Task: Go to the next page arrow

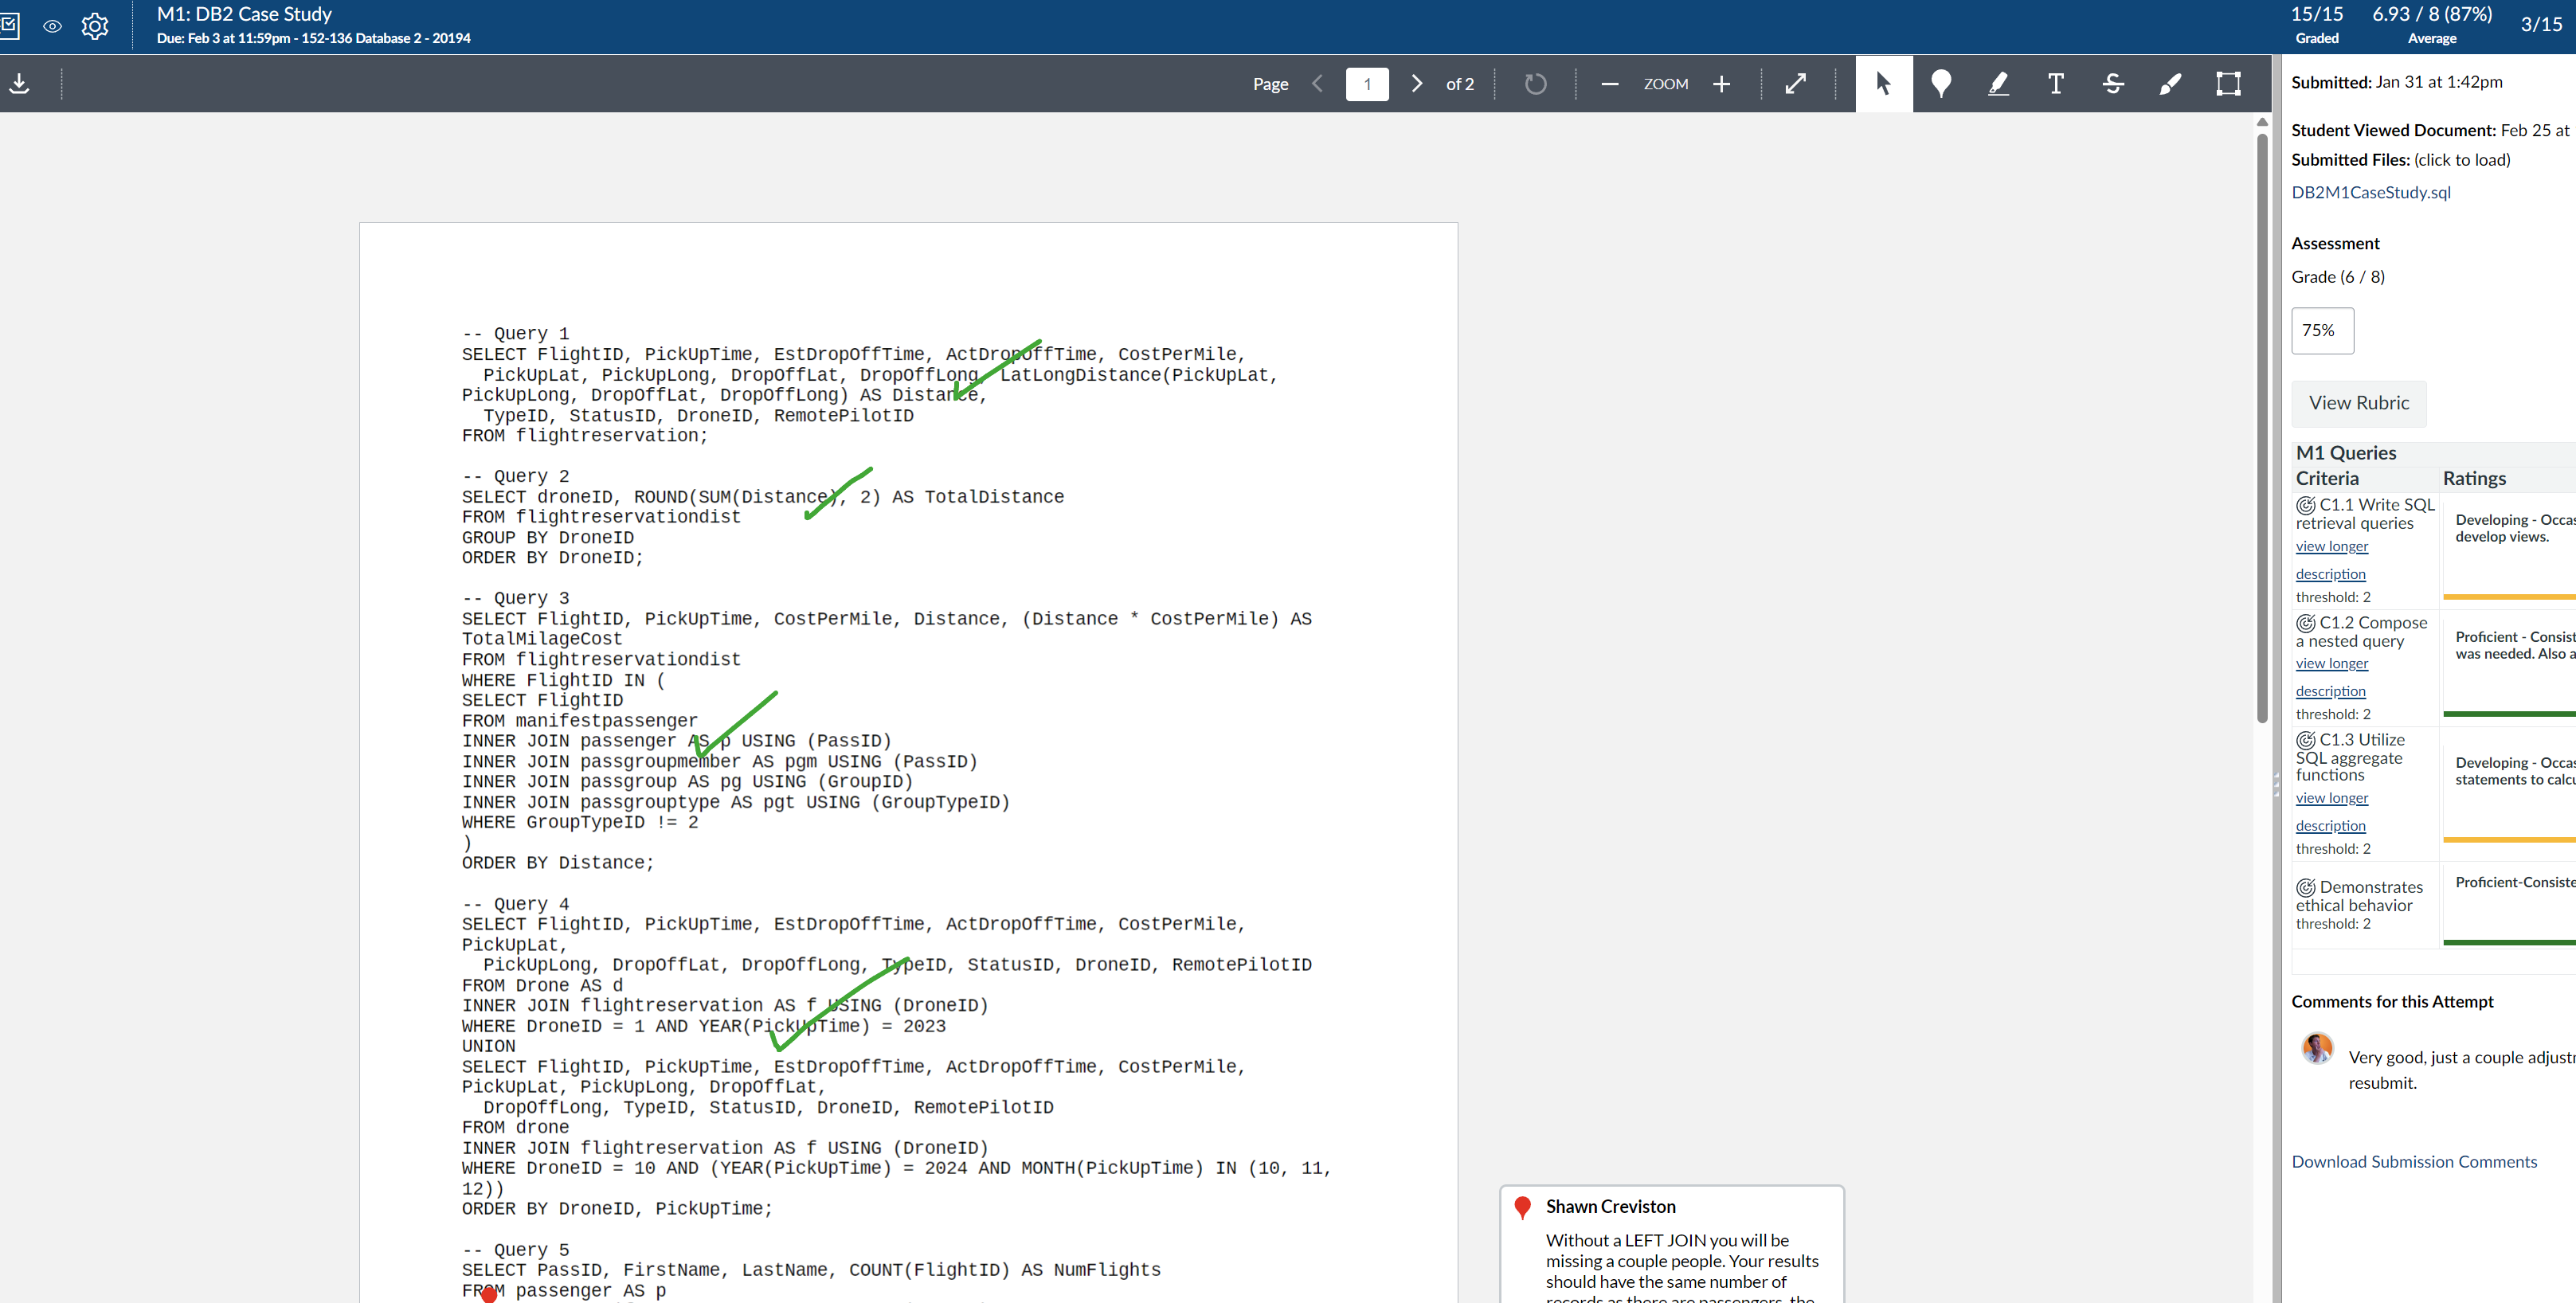Action: click(x=1416, y=84)
